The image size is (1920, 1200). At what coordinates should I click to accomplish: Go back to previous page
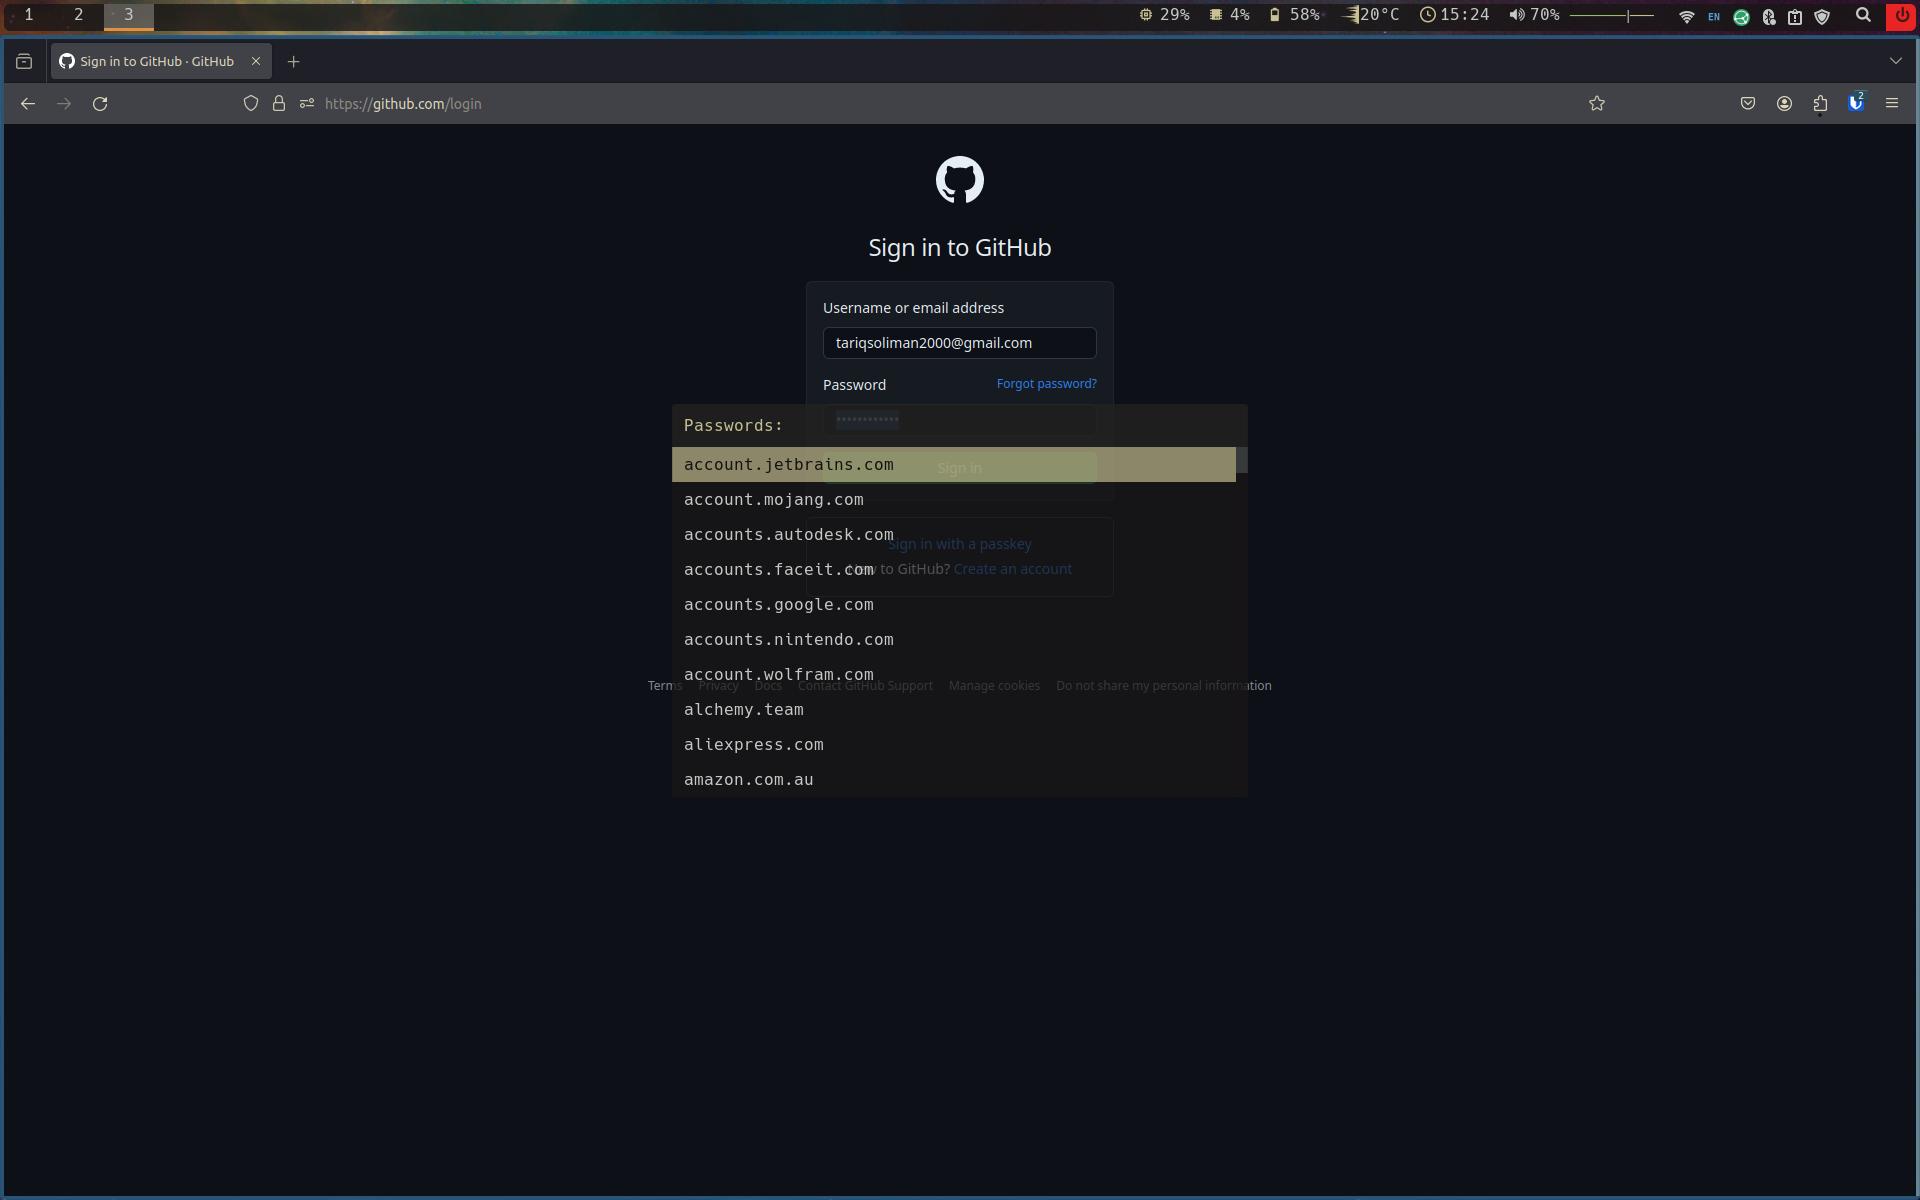28,104
